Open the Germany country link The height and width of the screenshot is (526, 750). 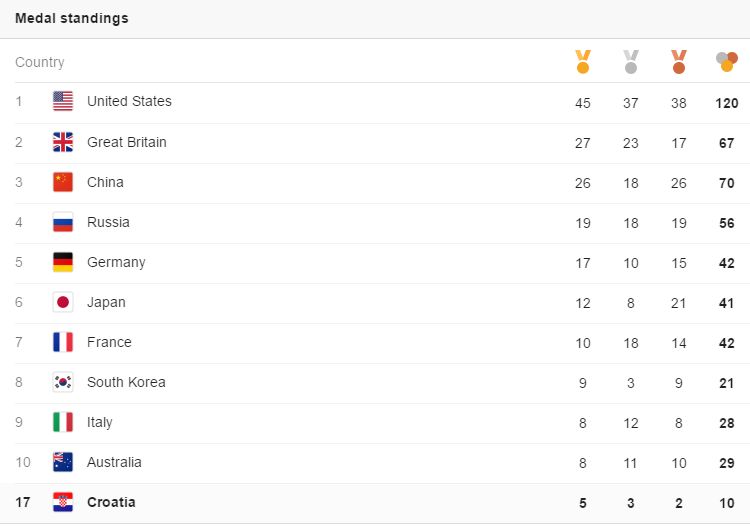pos(116,262)
